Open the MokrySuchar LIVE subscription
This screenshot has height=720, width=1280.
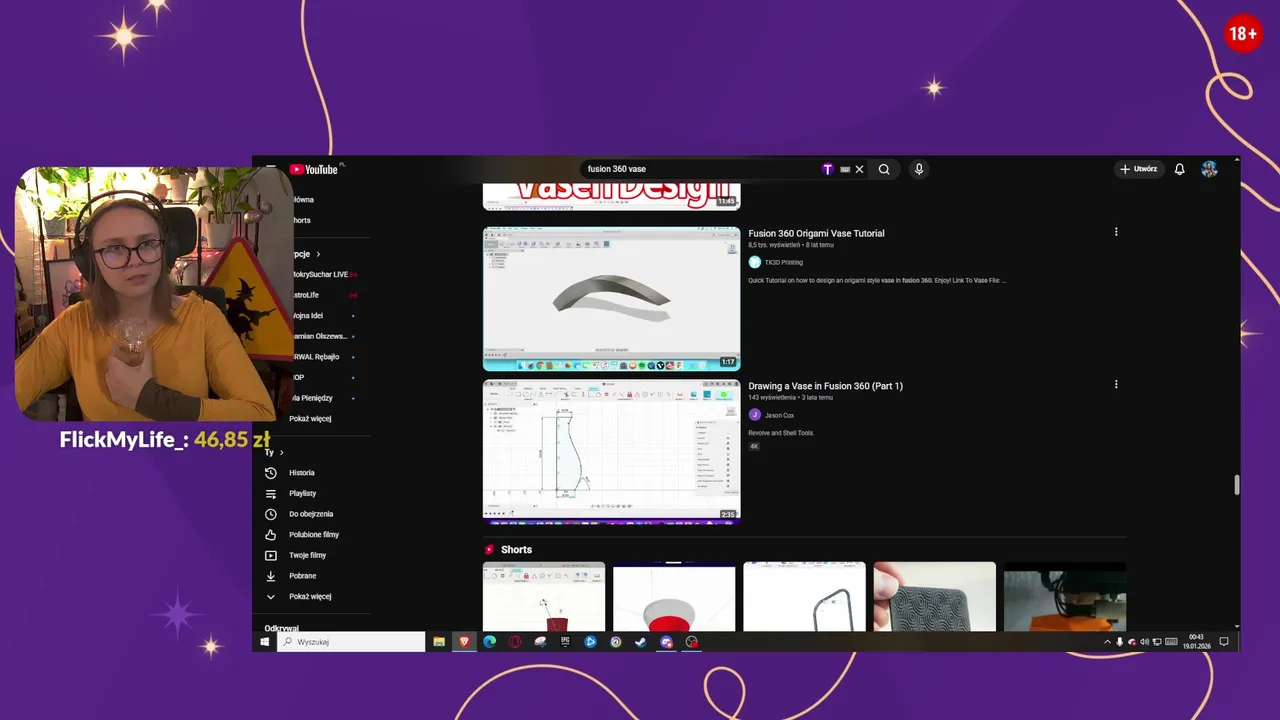pos(320,274)
